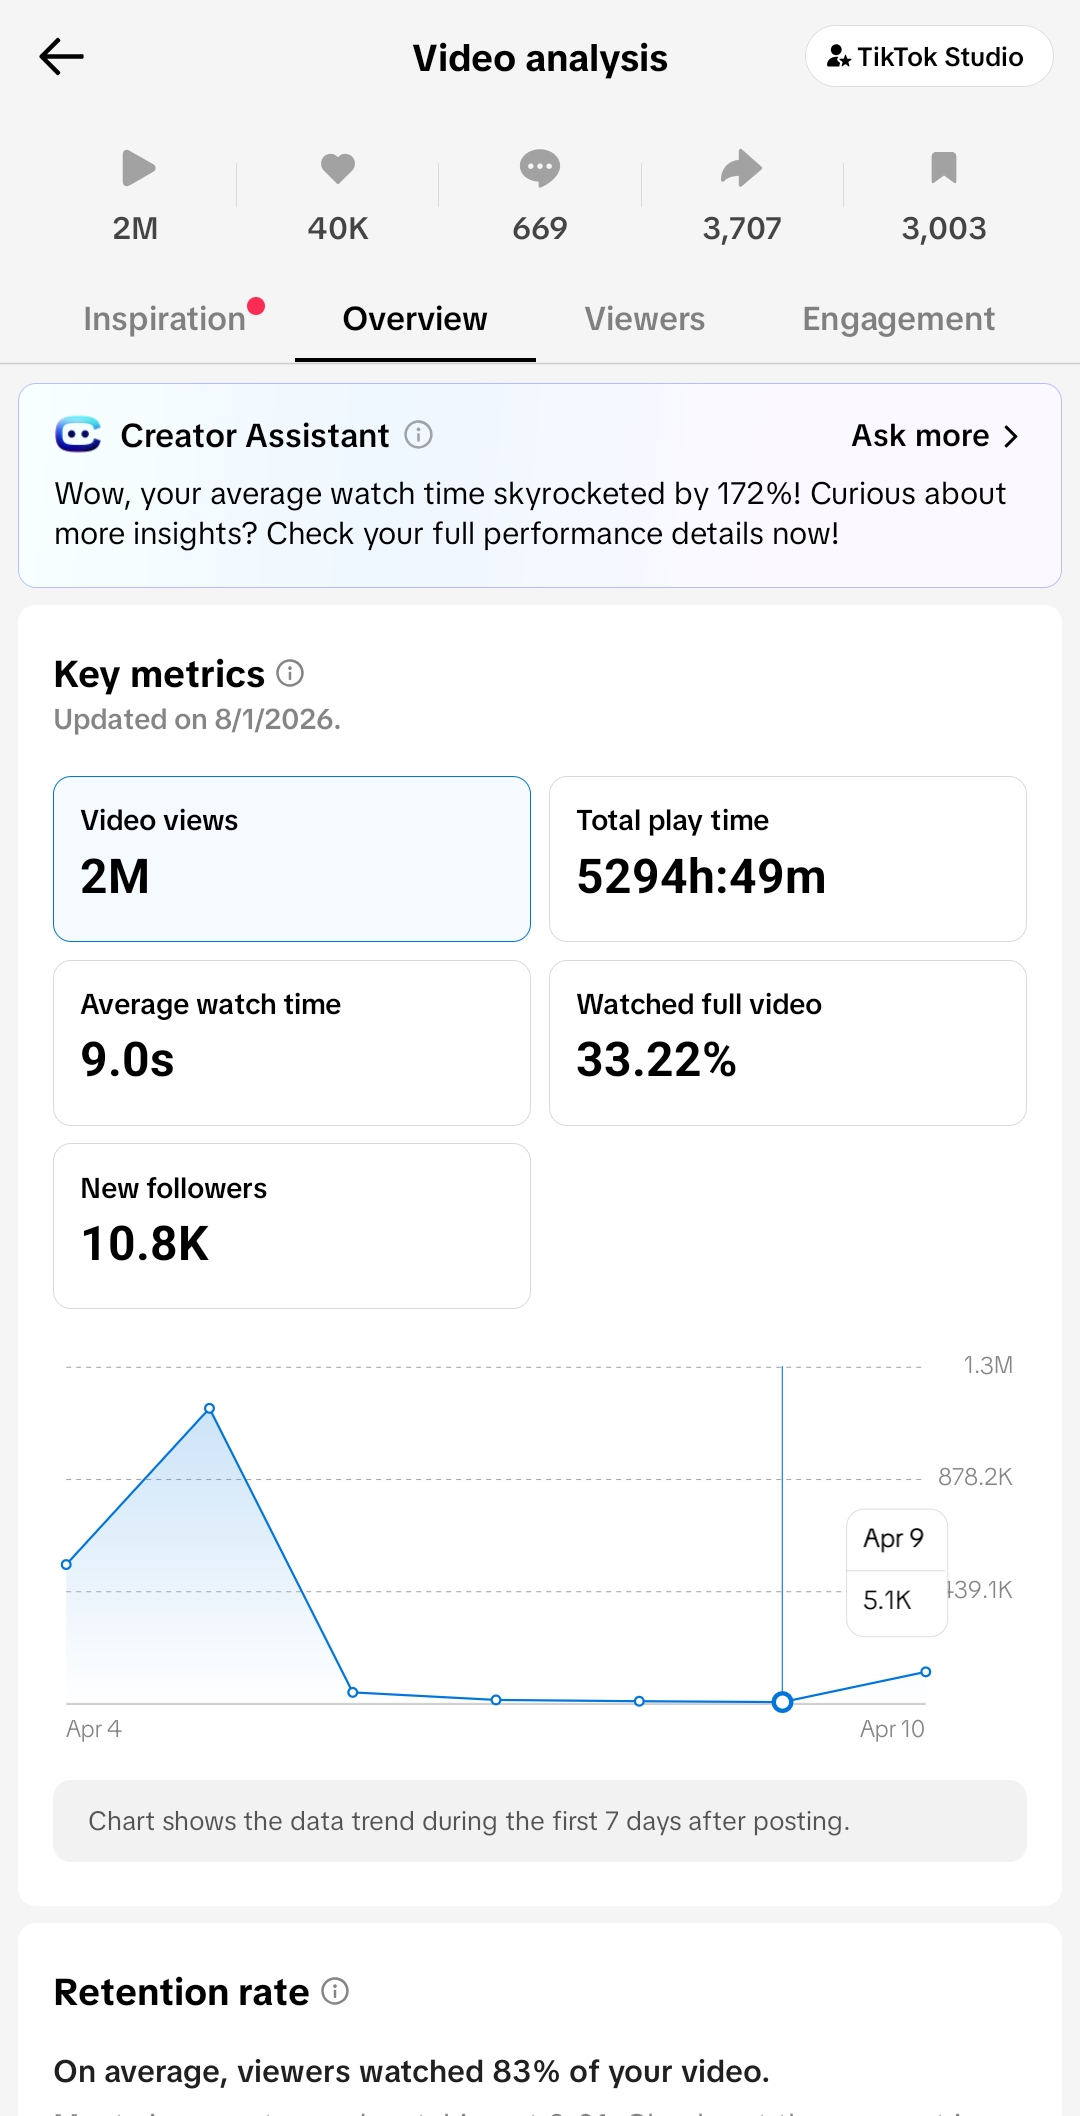Select the Watched full video card

click(x=788, y=1043)
